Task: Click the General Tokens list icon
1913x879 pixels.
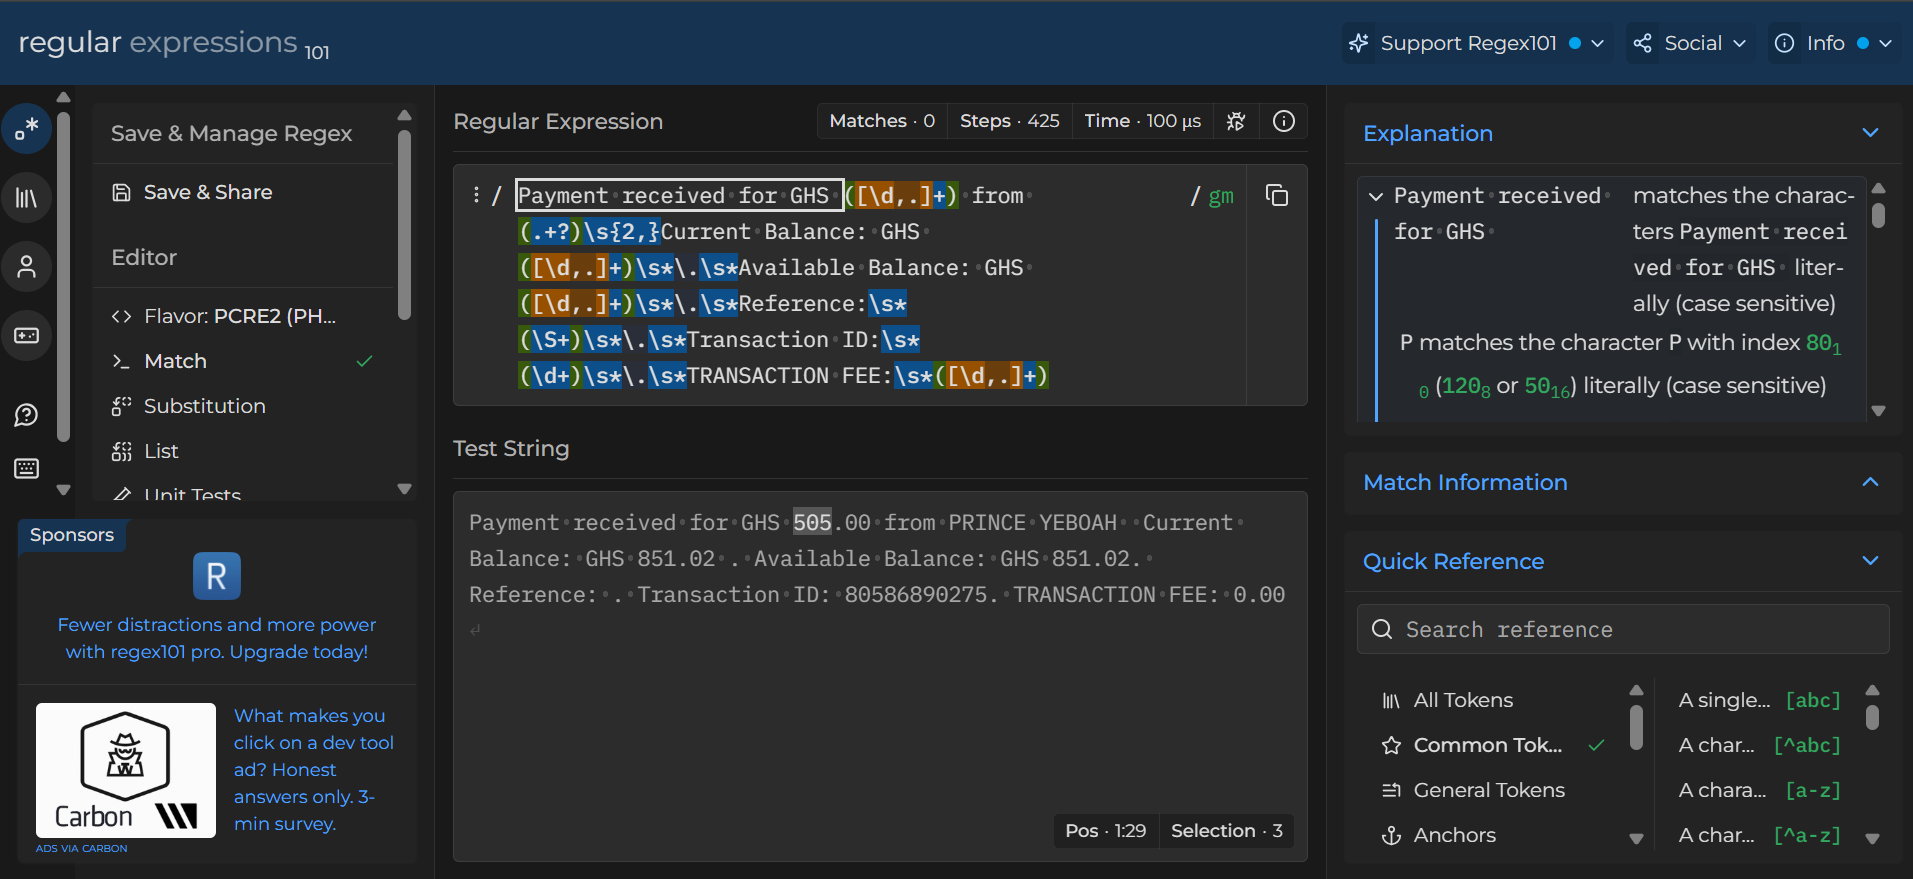Action: click(1391, 790)
